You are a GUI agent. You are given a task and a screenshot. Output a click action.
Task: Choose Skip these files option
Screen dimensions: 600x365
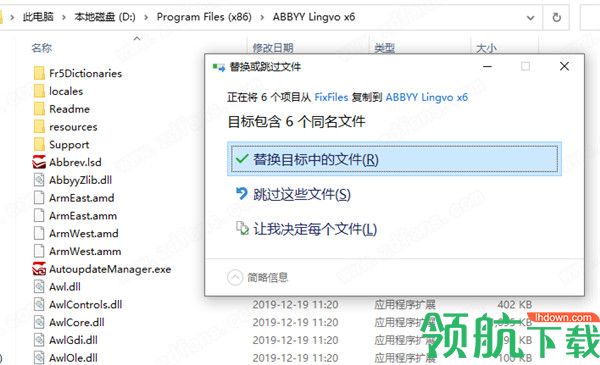pyautogui.click(x=302, y=194)
